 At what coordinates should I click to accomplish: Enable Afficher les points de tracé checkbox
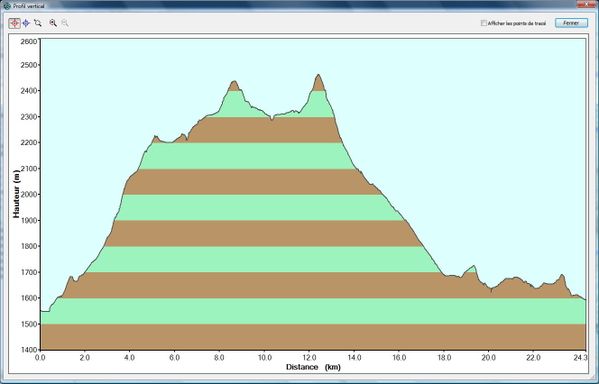tap(484, 23)
